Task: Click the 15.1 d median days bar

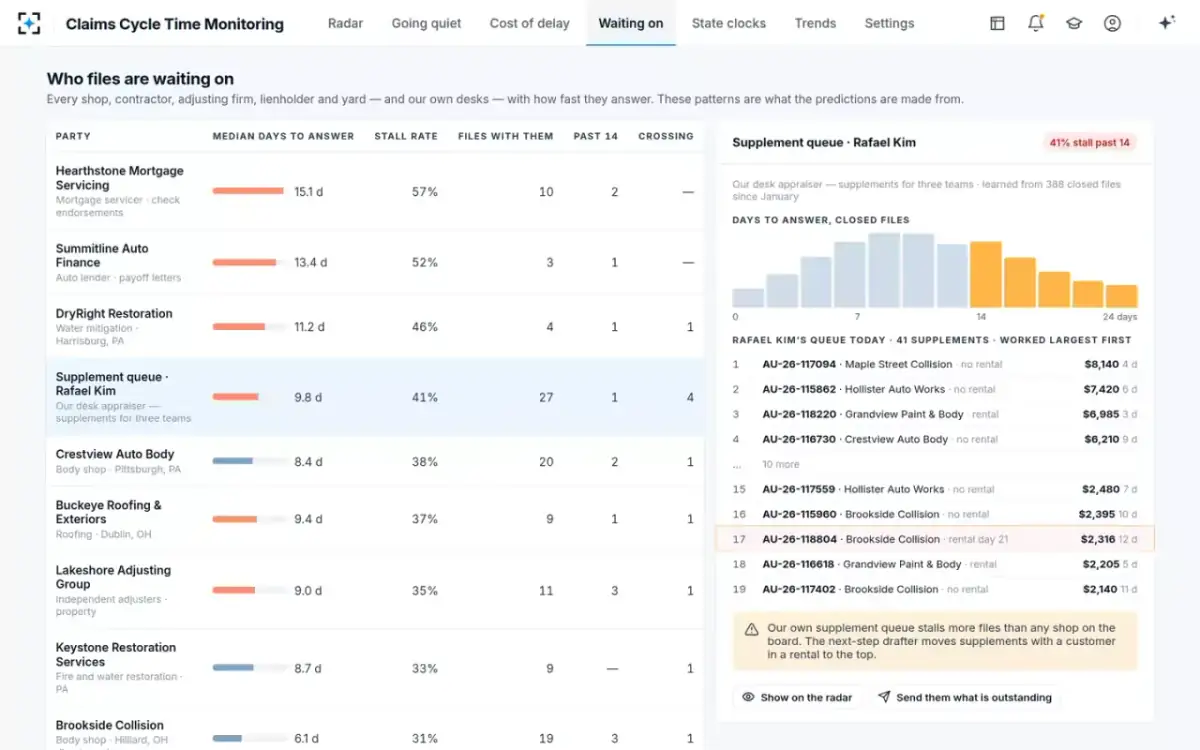Action: pos(248,191)
